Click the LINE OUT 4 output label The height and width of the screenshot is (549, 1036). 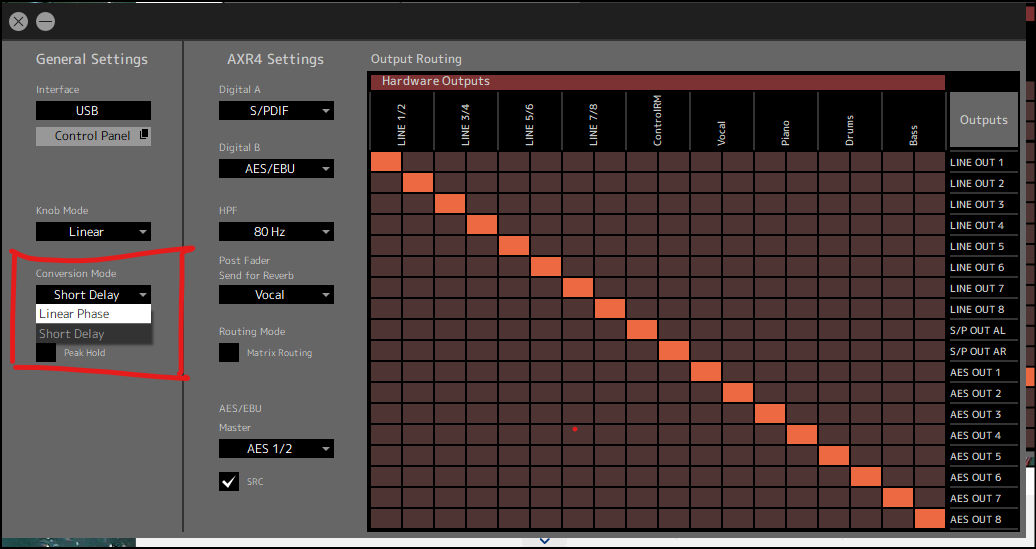982,226
